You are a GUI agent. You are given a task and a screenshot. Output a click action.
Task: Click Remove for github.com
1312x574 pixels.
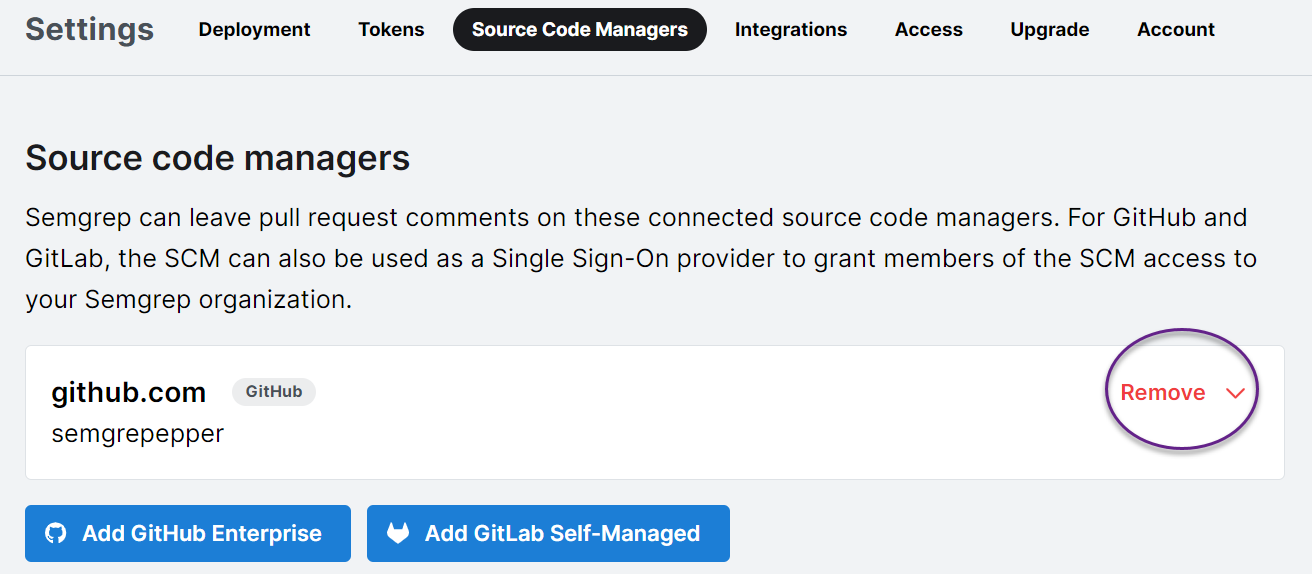[x=1162, y=393]
